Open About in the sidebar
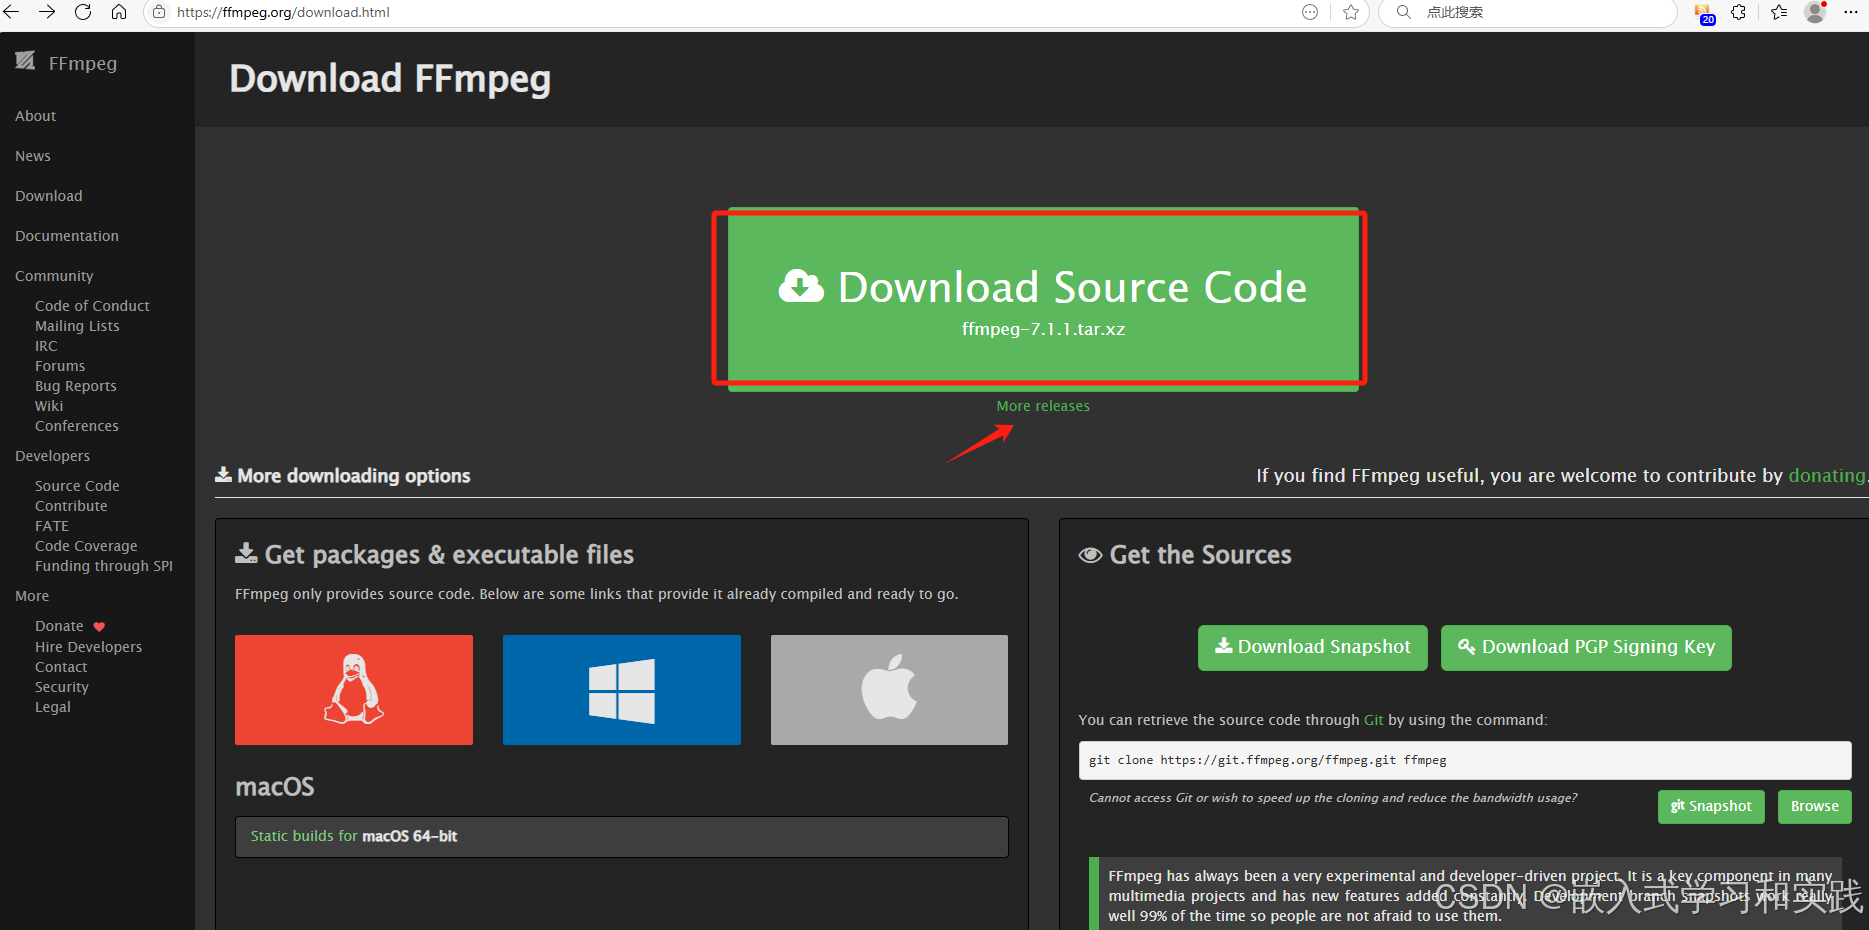Image resolution: width=1869 pixels, height=930 pixels. (36, 116)
